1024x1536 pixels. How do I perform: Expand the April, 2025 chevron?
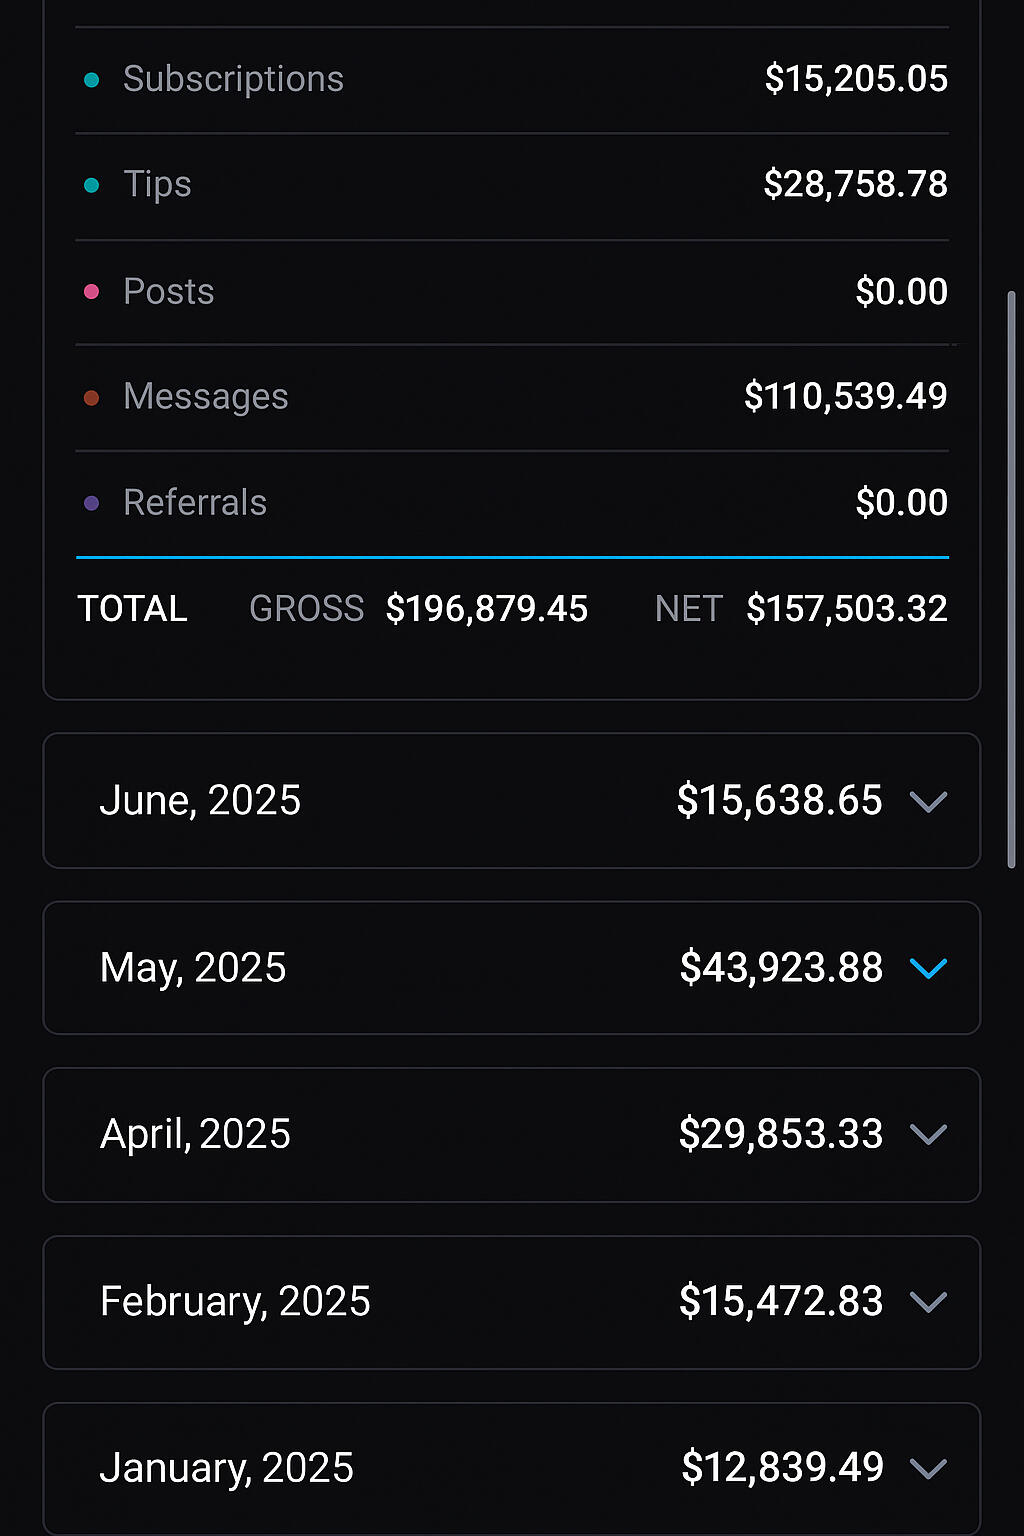928,1135
